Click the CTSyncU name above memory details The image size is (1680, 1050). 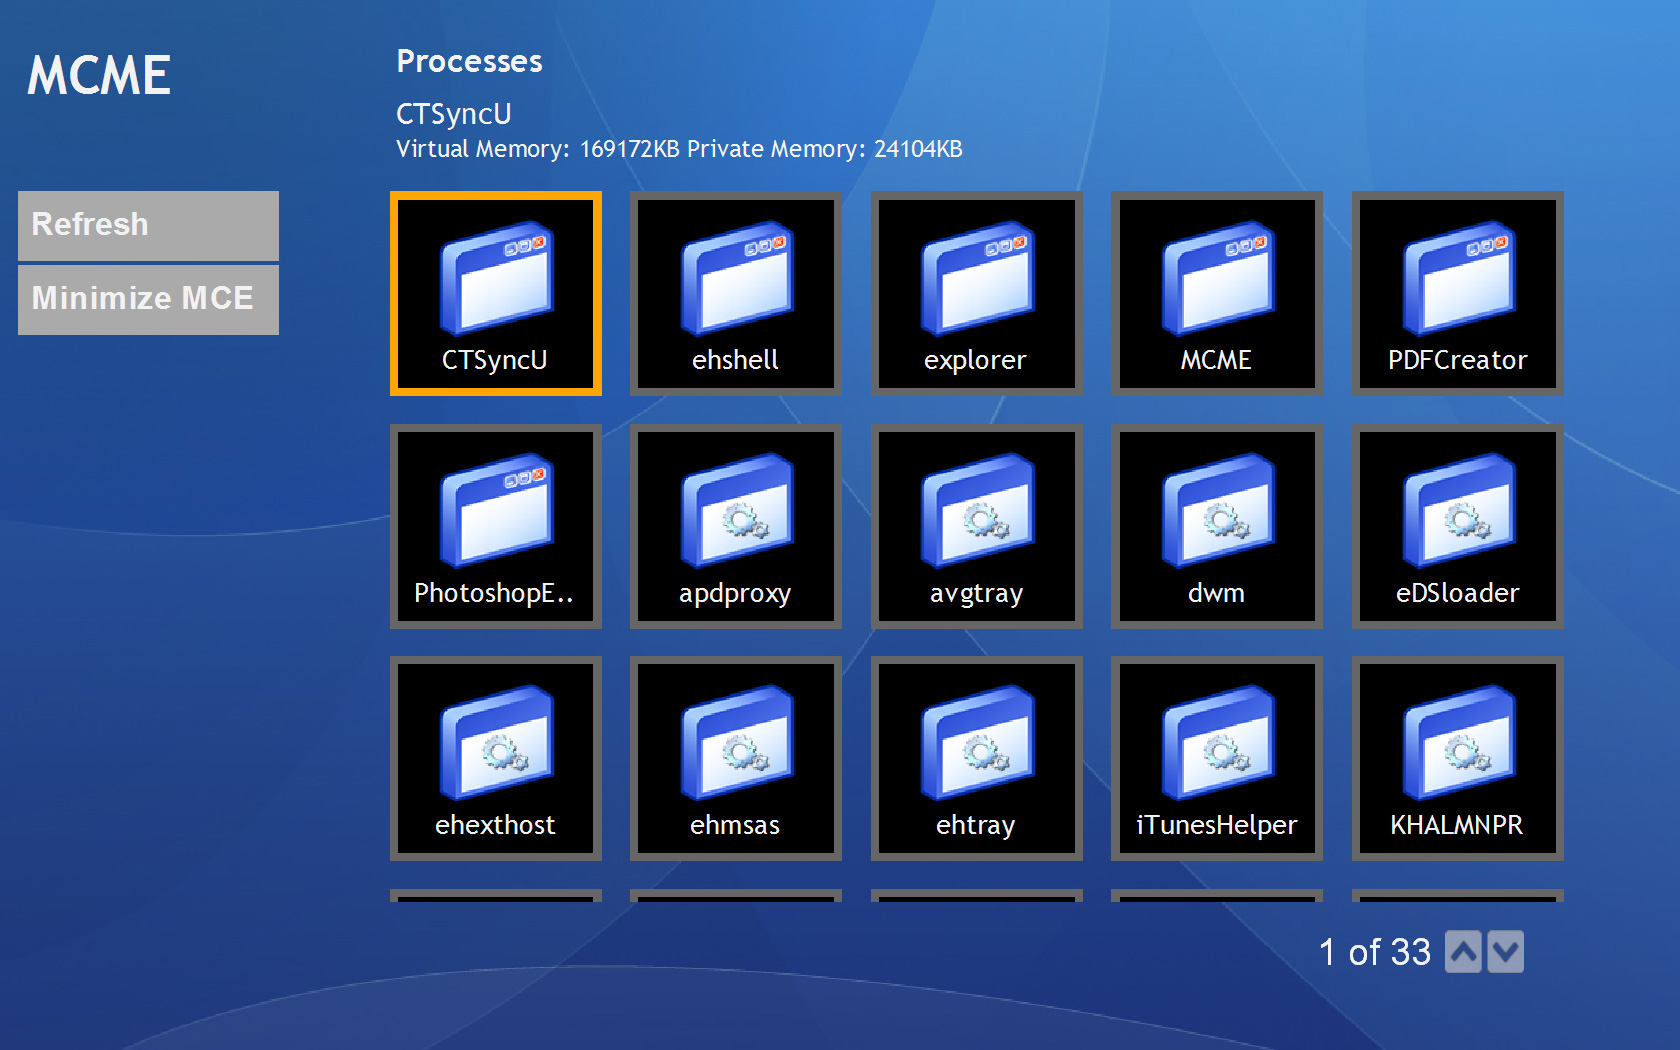point(454,114)
